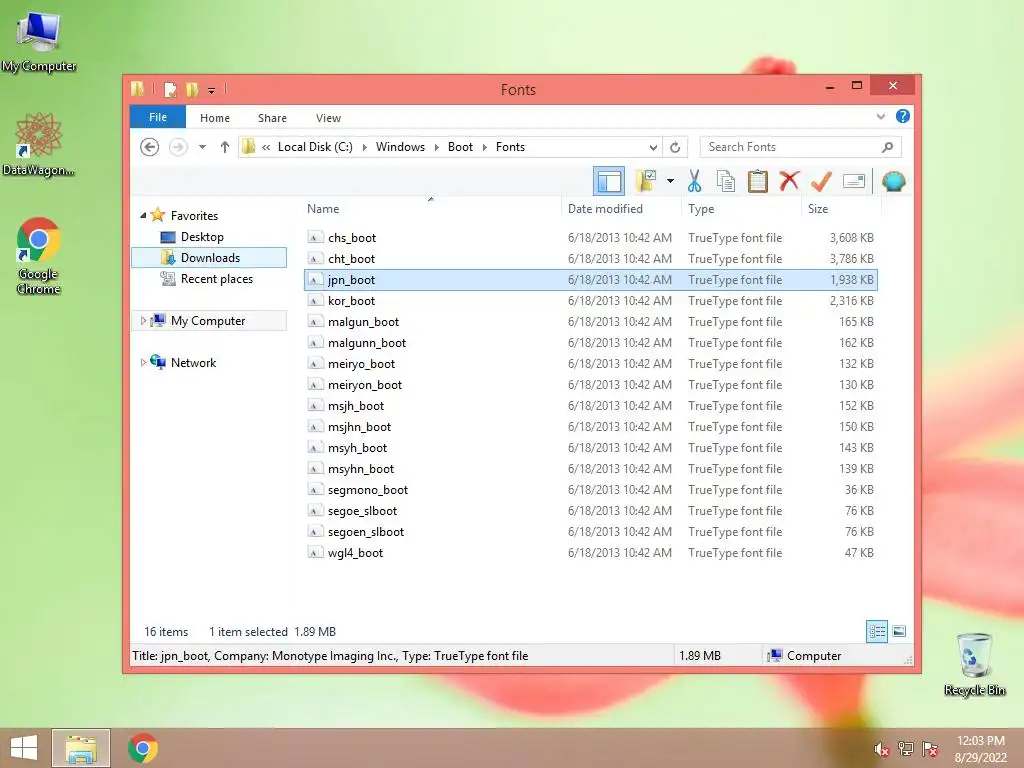Image resolution: width=1024 pixels, height=768 pixels.
Task: Select the meiryo_boot font file
Action: (590, 364)
